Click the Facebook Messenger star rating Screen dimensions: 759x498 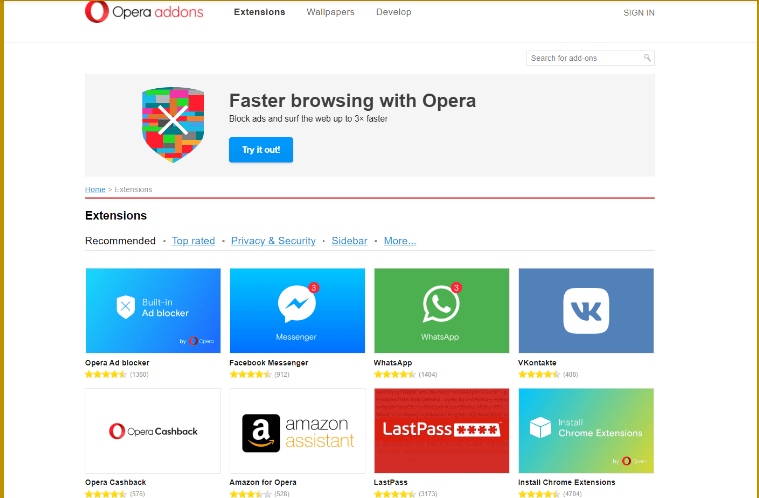point(250,374)
